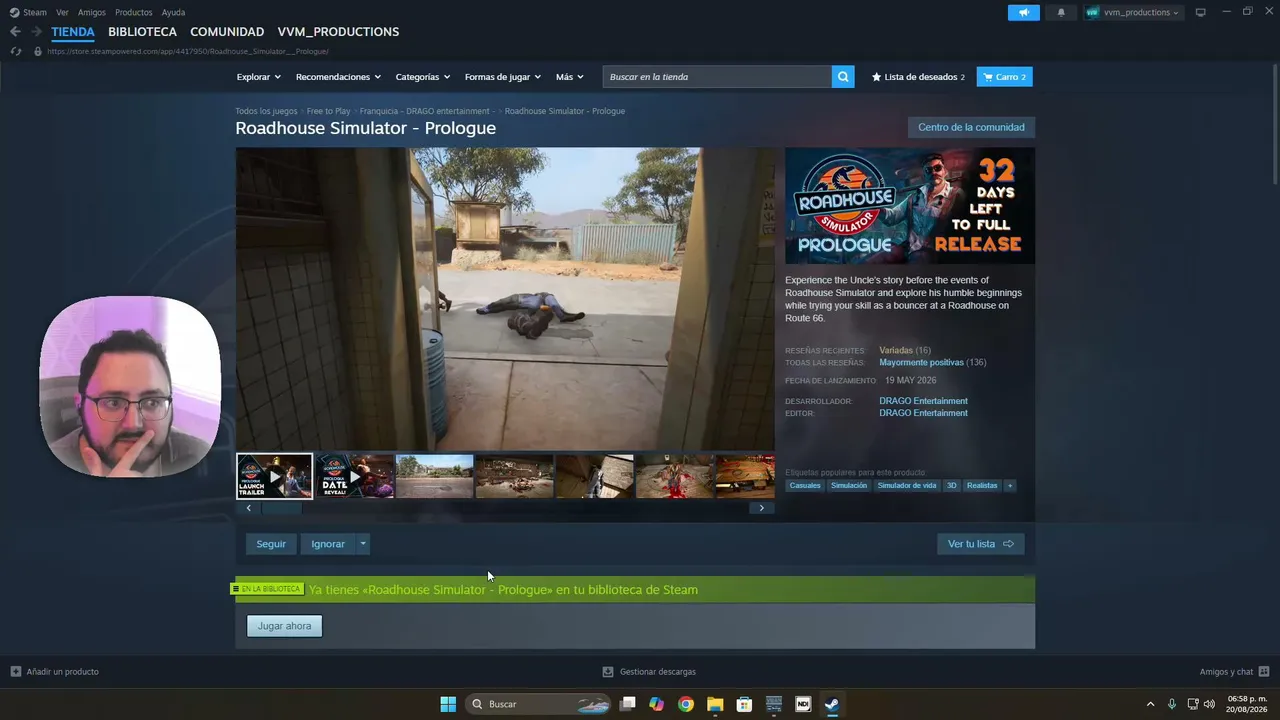Image resolution: width=1280 pixels, height=720 pixels.
Task: Expand the Categorías dropdown
Action: pyautogui.click(x=423, y=77)
